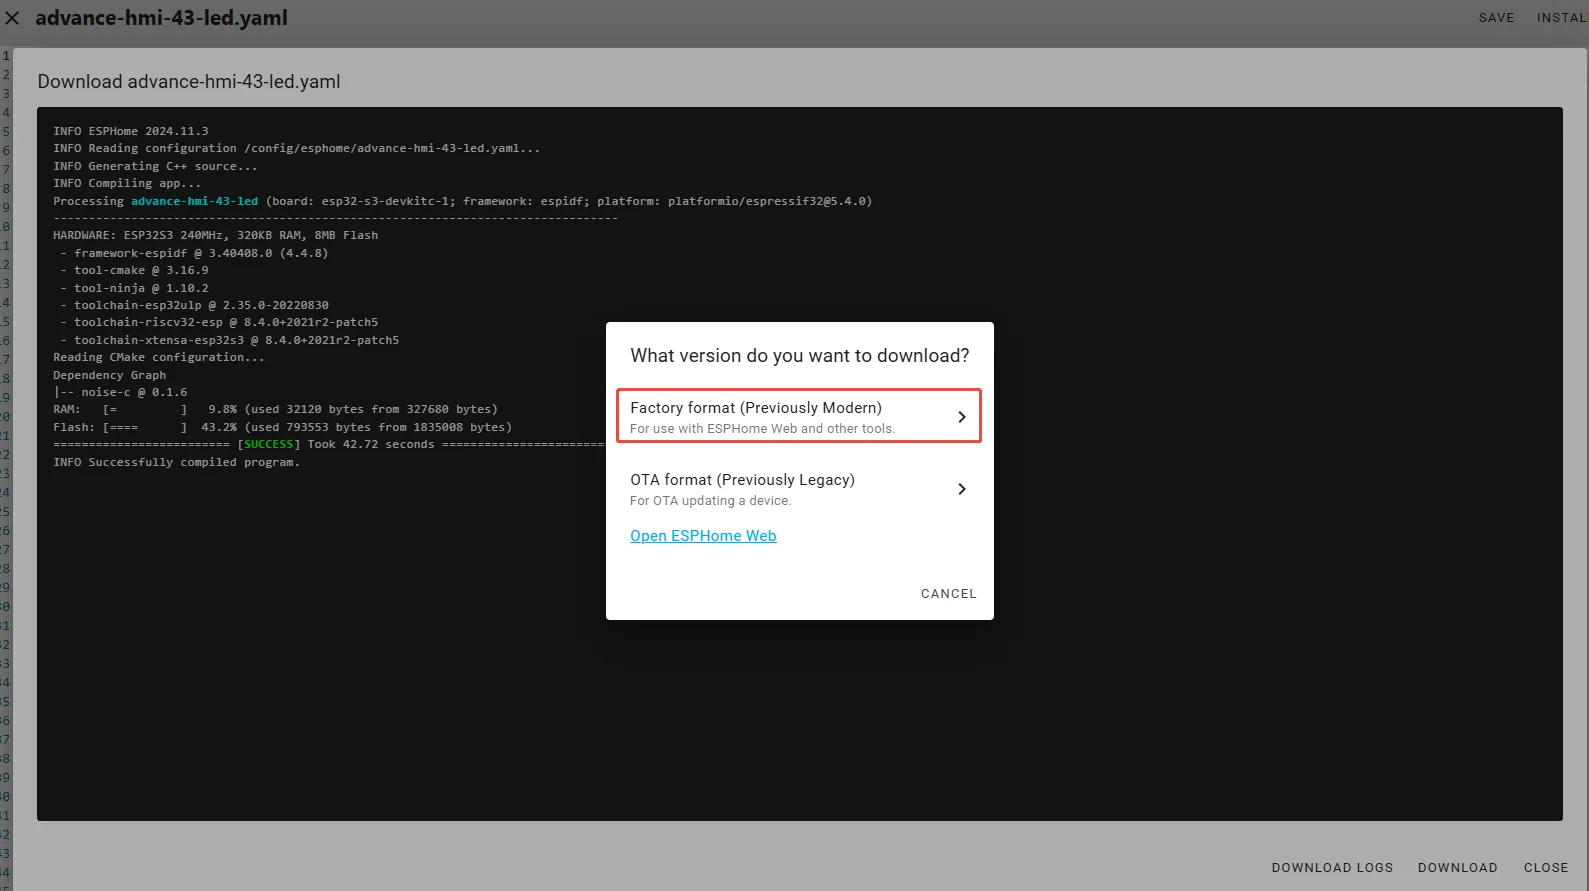The height and width of the screenshot is (891, 1589).
Task: Click the Flash usage 43.2% log line
Action: tap(282, 427)
